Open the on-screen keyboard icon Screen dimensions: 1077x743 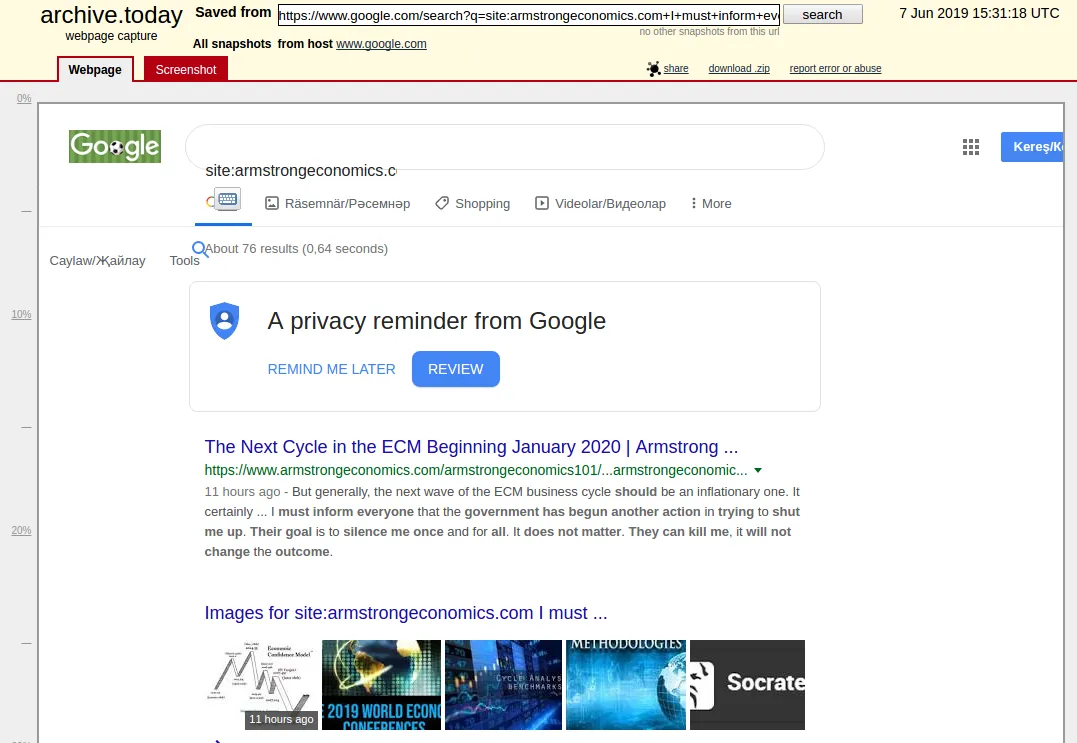coord(227,199)
